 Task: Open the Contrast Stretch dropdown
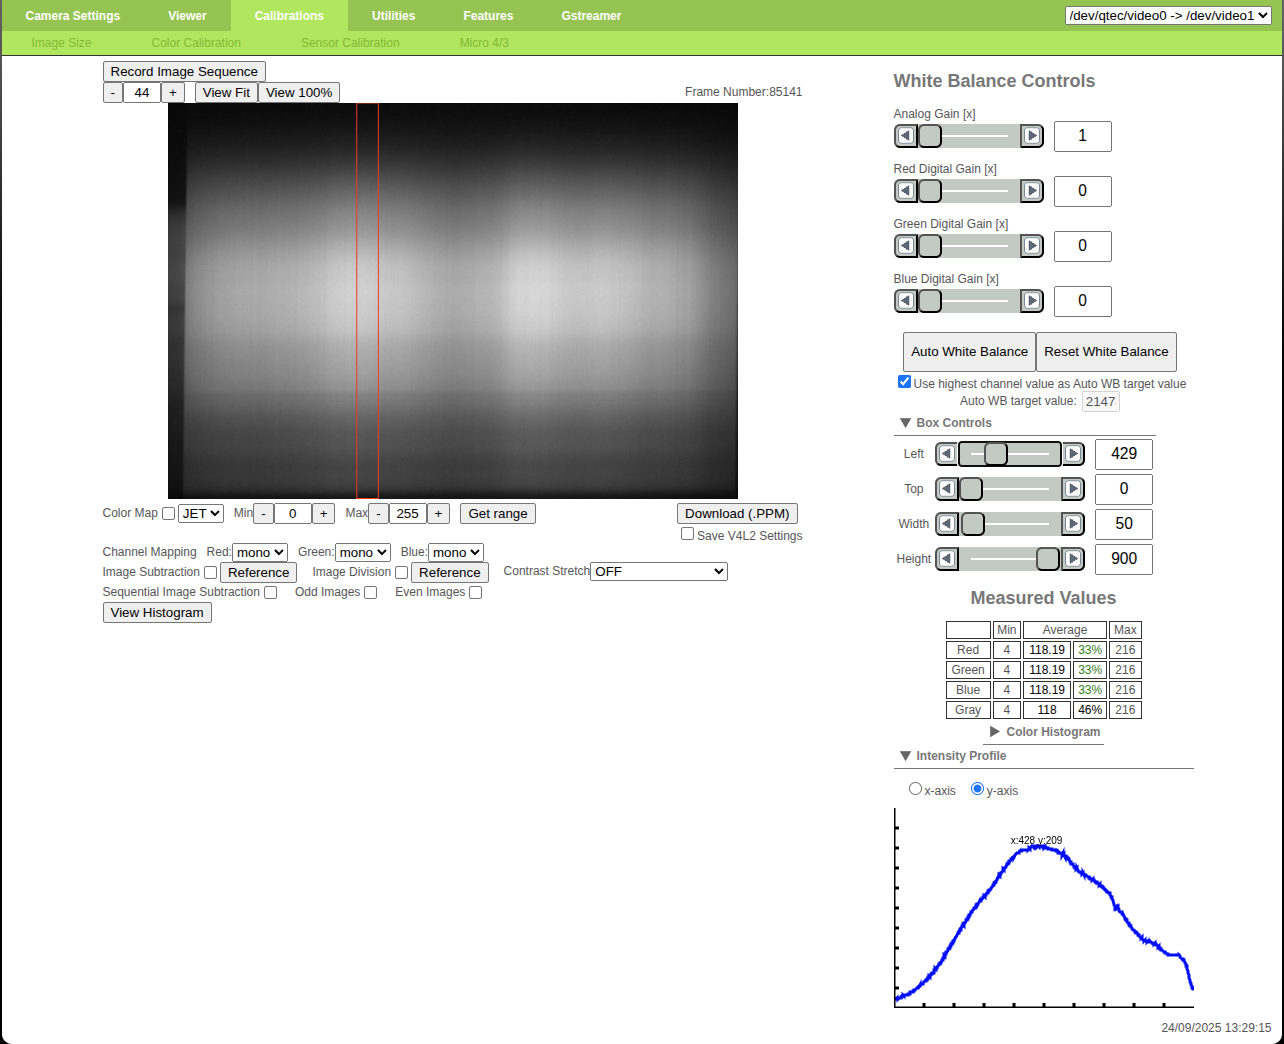click(x=658, y=572)
